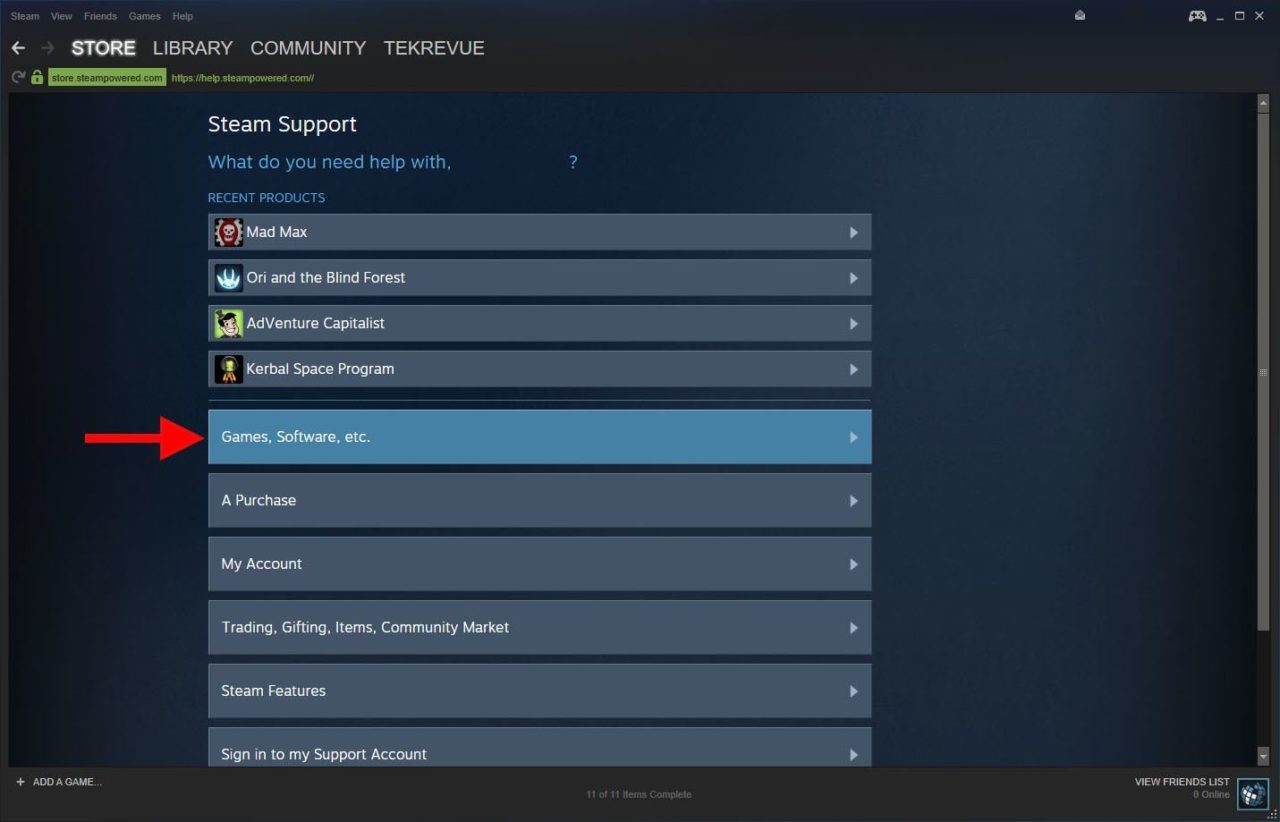Select Games, Software, etc. support category
The height and width of the screenshot is (822, 1280).
click(x=539, y=437)
